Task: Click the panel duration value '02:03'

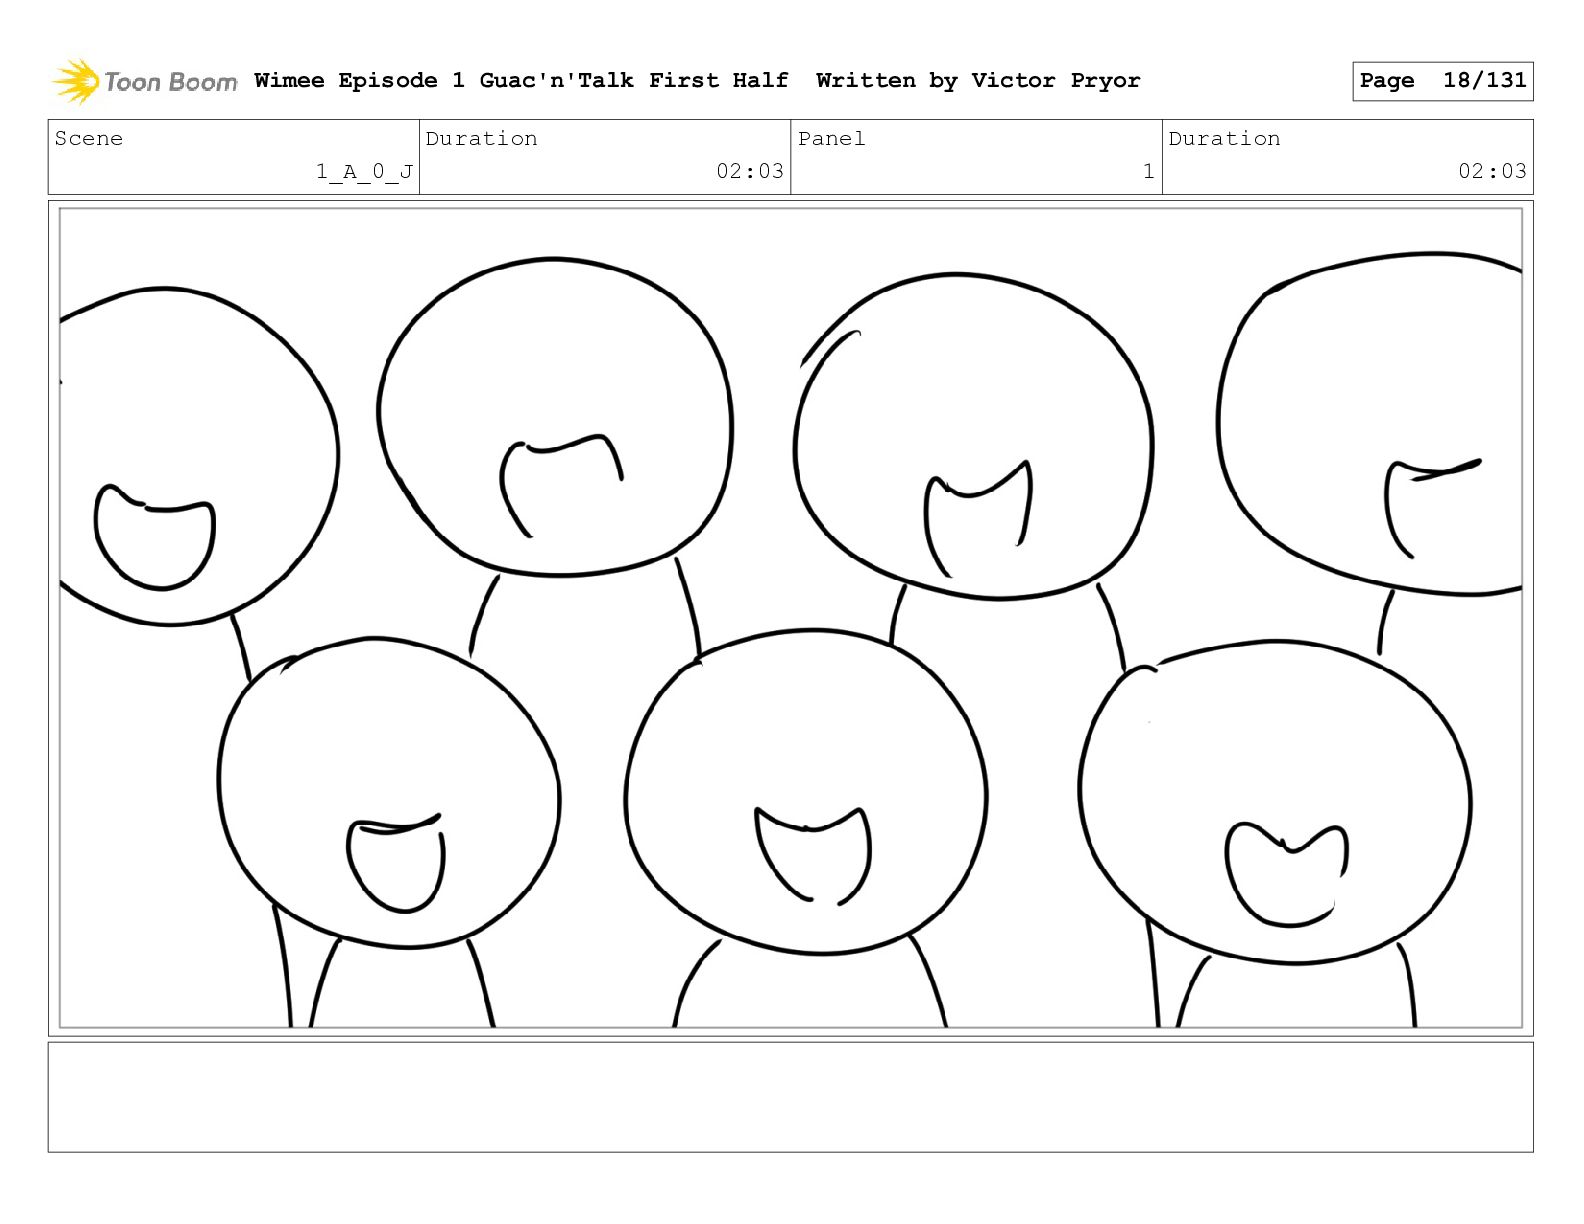Action: click(x=1492, y=171)
